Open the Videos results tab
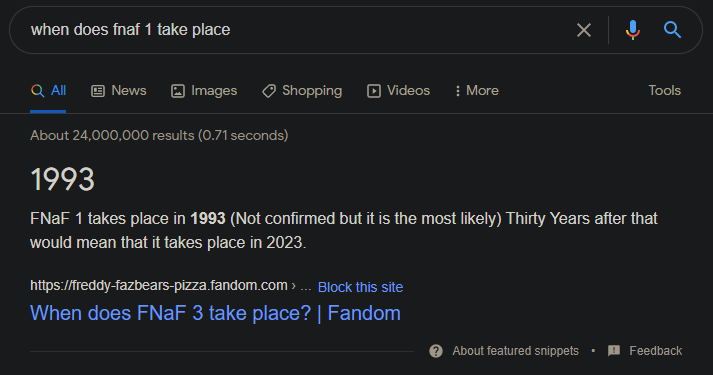 [x=398, y=91]
